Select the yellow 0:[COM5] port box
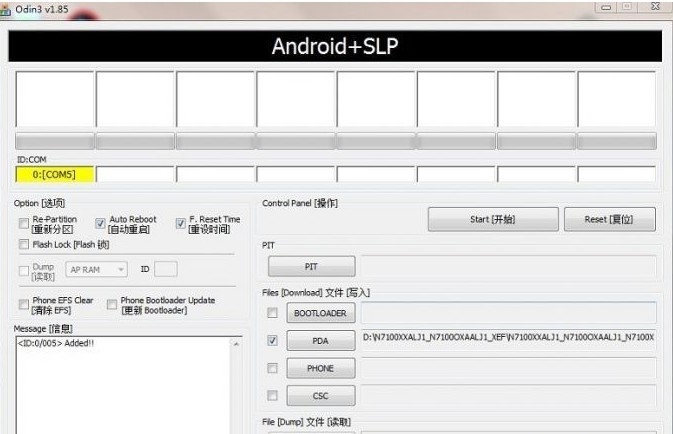 click(55, 174)
